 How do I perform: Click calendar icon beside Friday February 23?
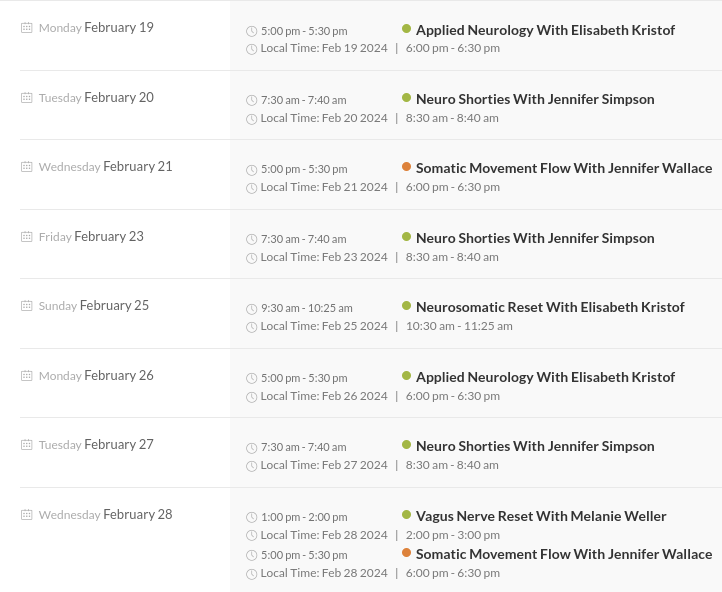(27, 237)
